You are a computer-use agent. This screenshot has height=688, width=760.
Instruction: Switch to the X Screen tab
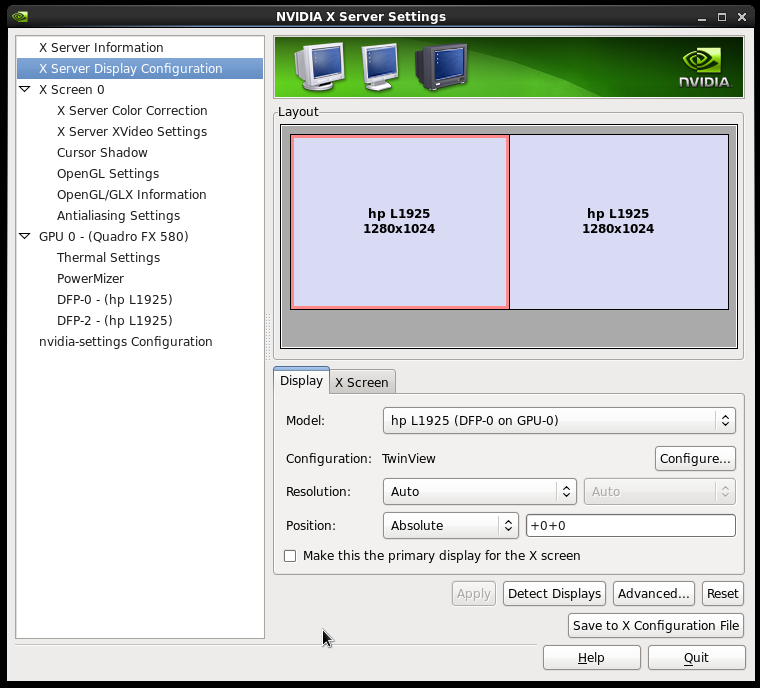362,382
